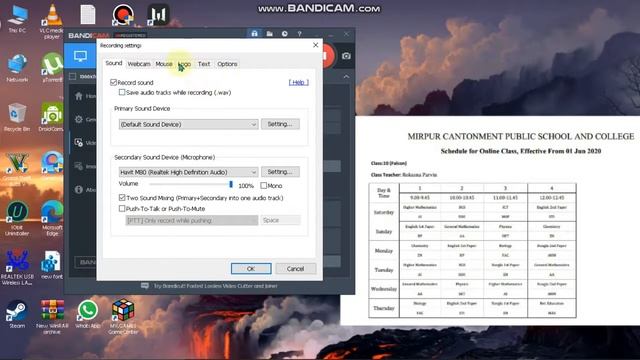Open the Home section in Bandicam sidebar

click(84, 96)
